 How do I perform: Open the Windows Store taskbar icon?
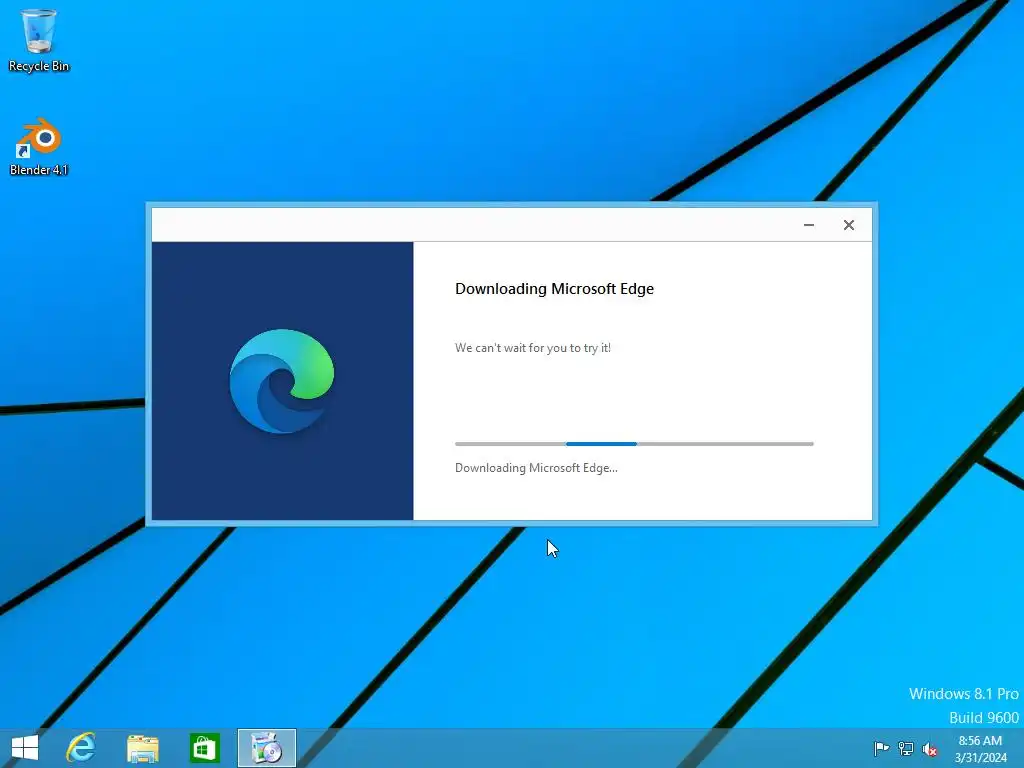(x=204, y=748)
